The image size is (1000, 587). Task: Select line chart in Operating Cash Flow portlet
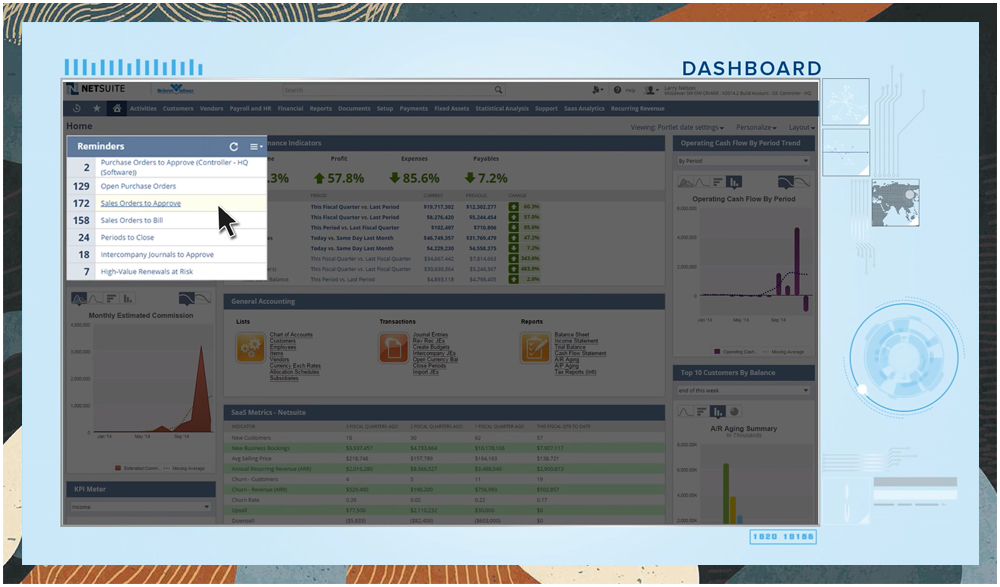(x=702, y=182)
